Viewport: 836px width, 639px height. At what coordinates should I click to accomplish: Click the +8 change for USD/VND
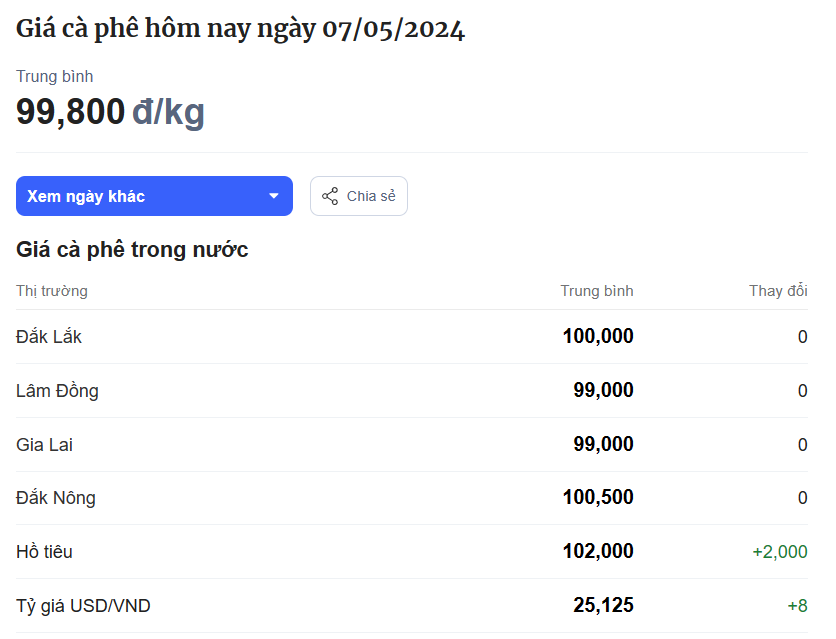(798, 606)
